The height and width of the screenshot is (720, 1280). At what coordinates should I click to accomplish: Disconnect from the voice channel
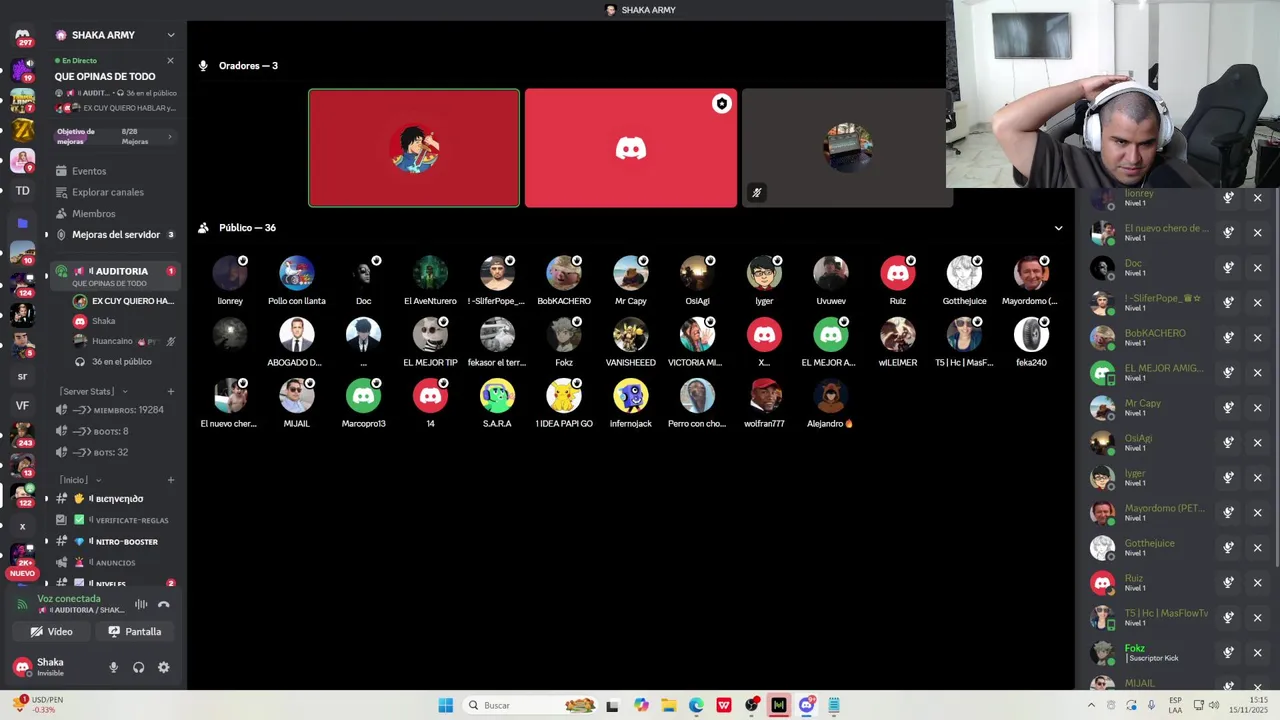click(164, 604)
